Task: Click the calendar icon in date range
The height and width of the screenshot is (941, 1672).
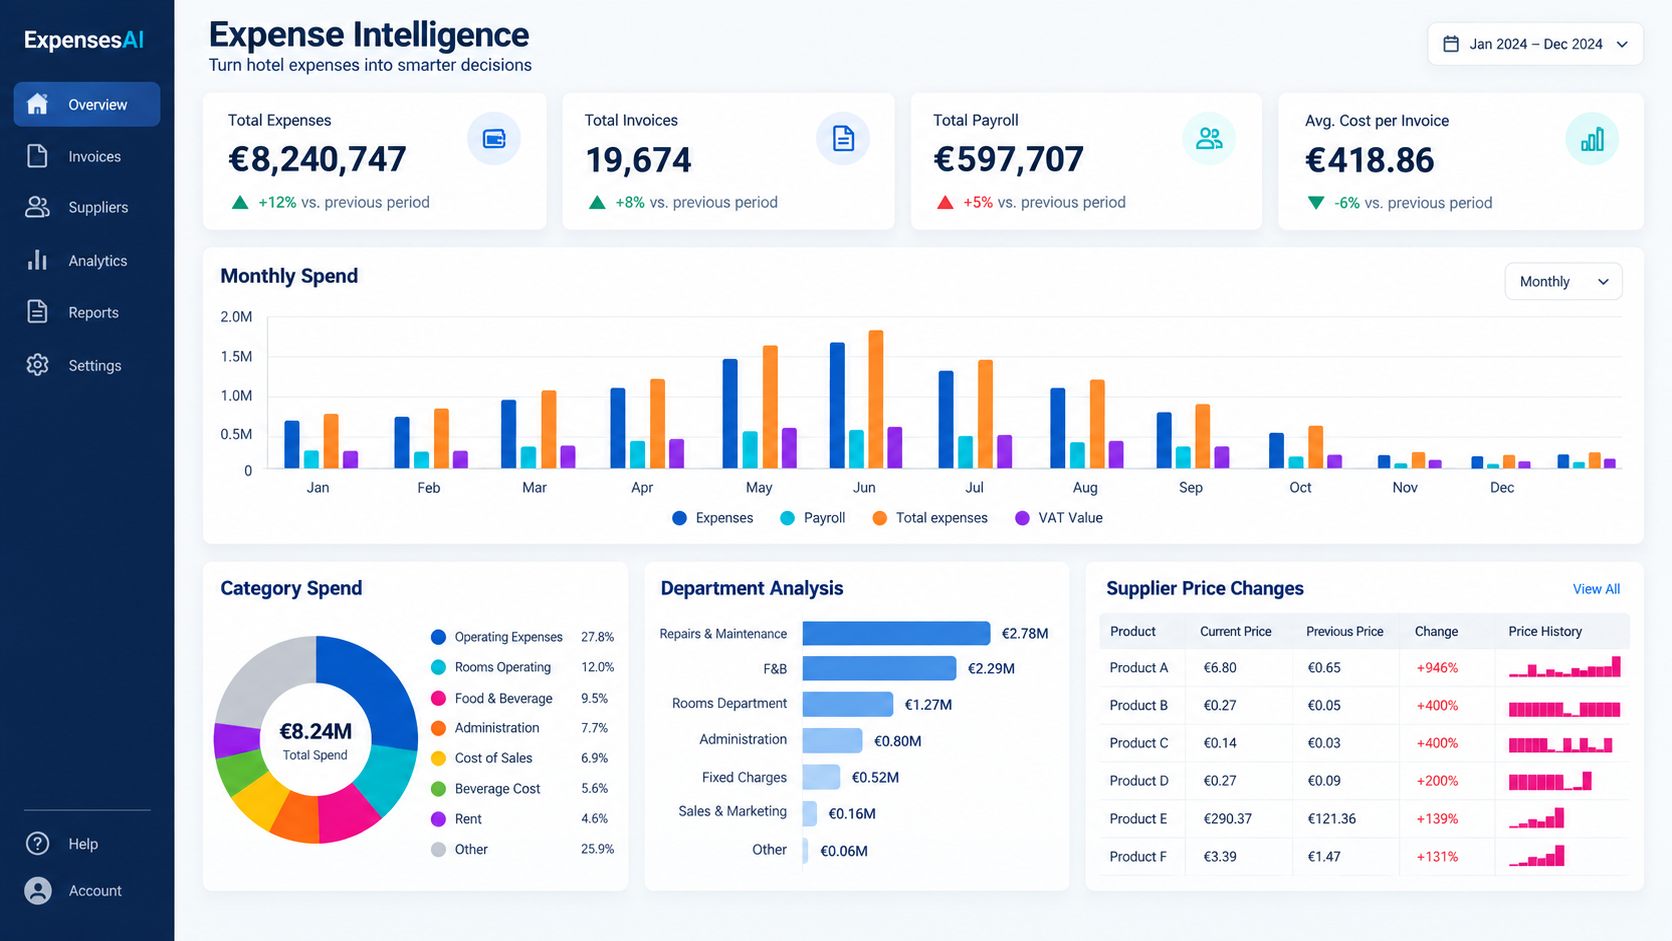Action: tap(1451, 44)
